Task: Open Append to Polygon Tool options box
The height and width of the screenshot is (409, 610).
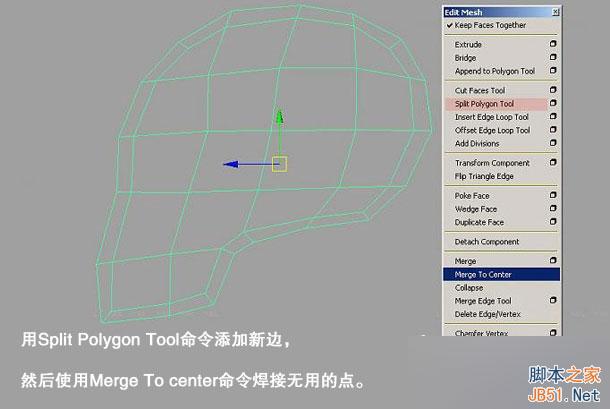Action: (553, 70)
